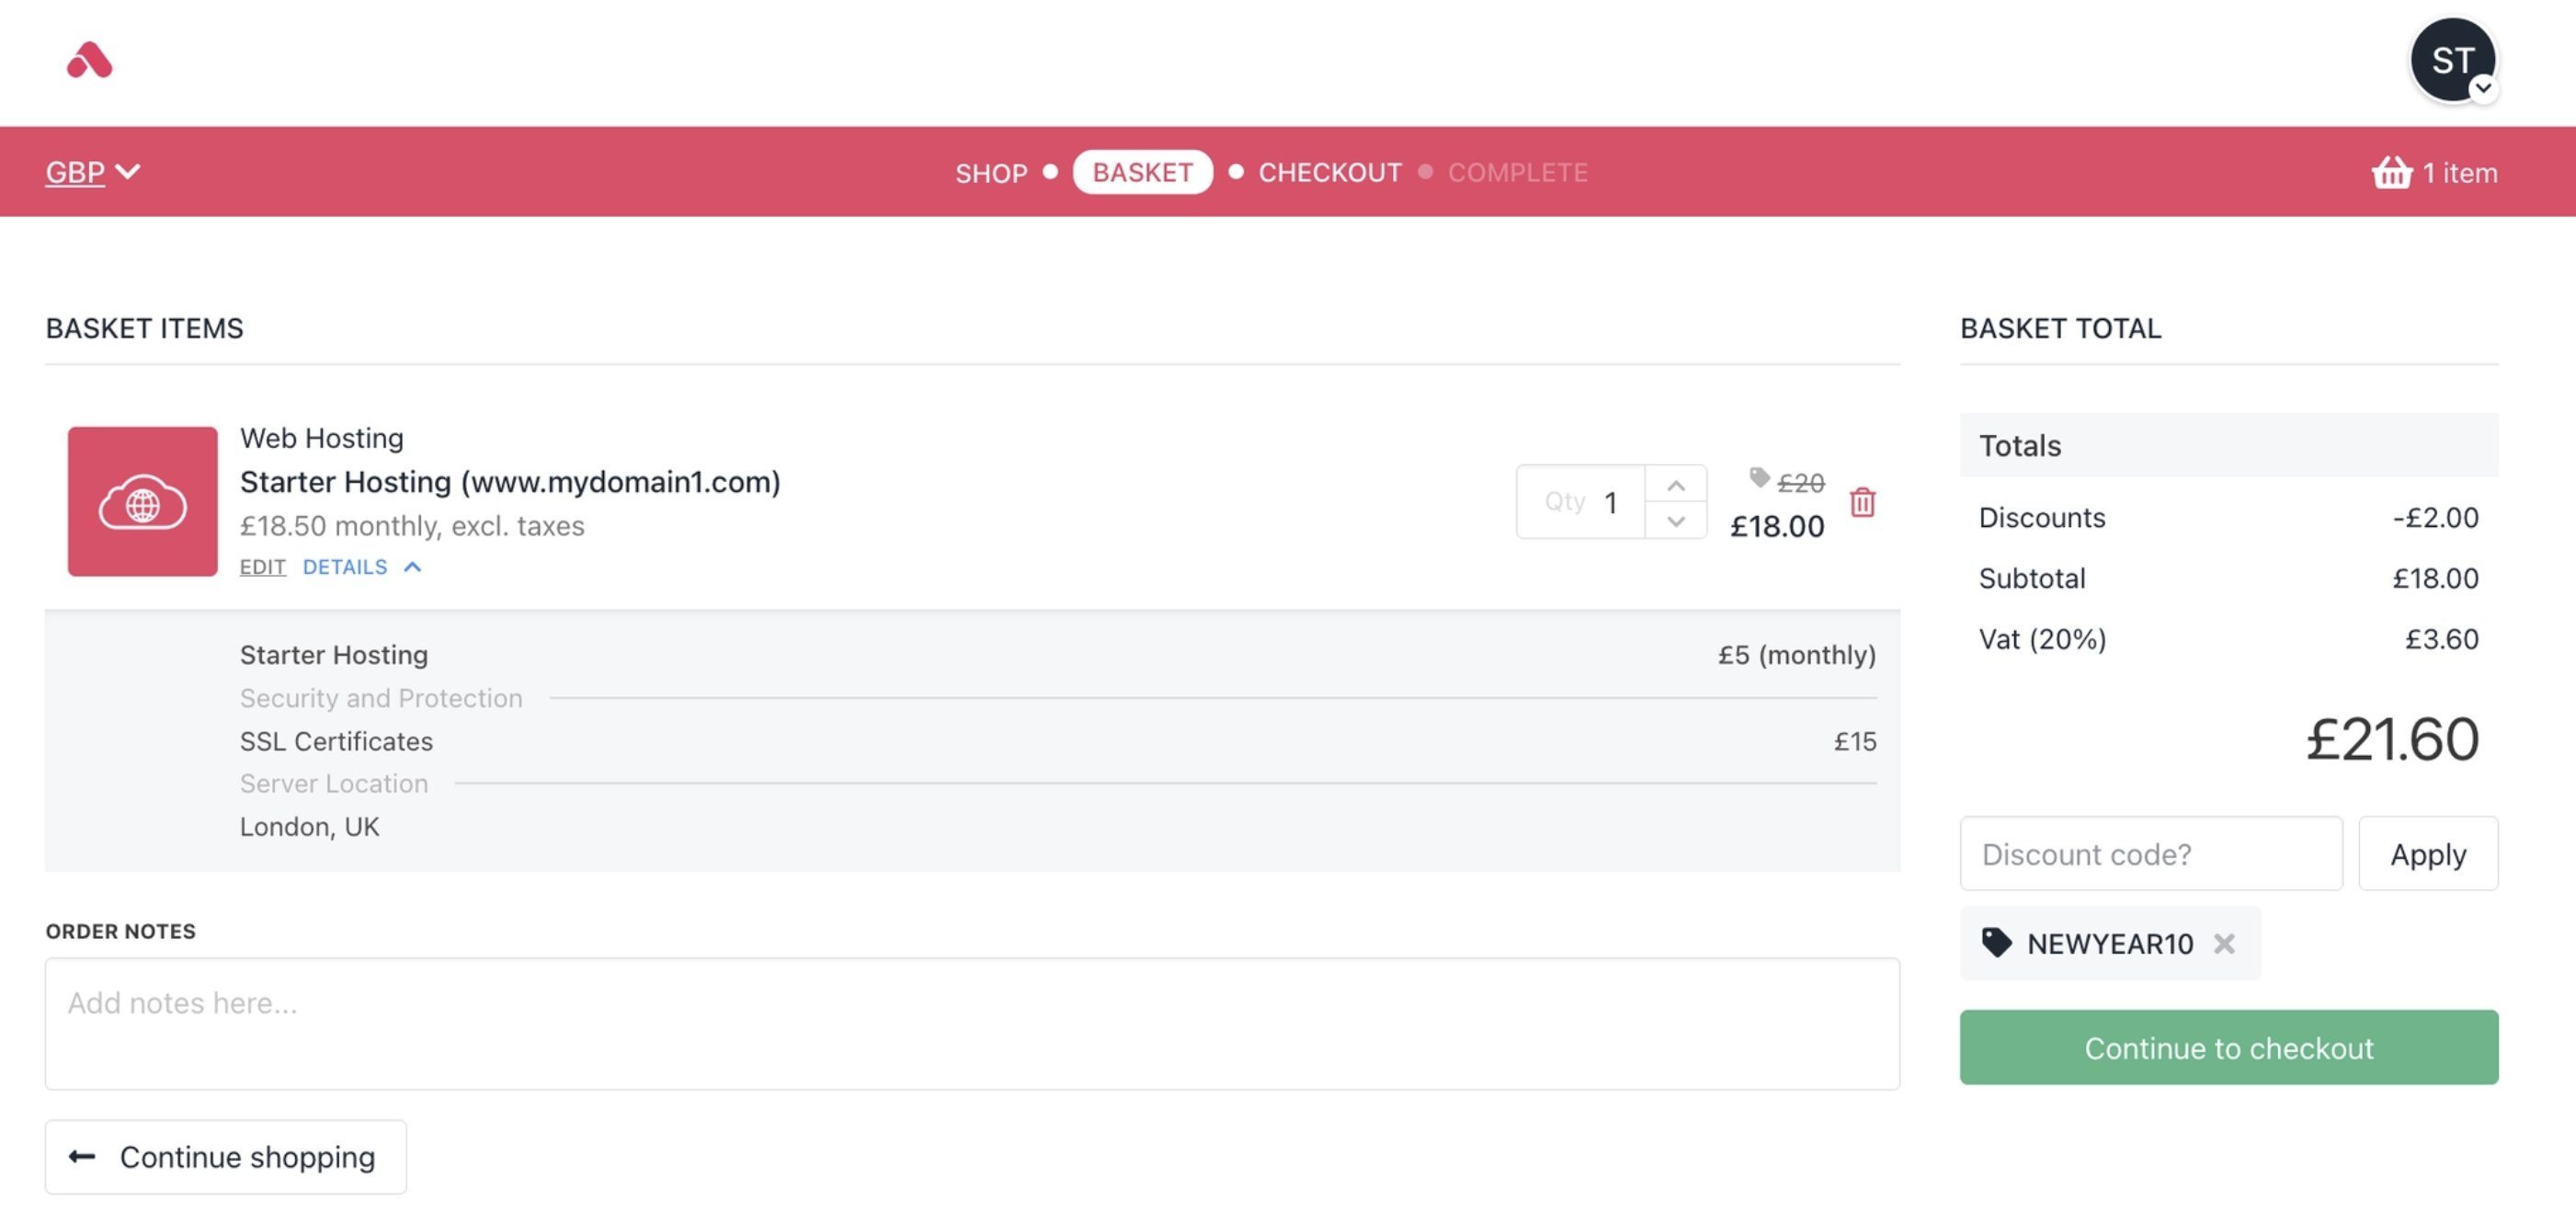The width and height of the screenshot is (2576, 1225).
Task: Click the London, UK location text
Action: tap(309, 827)
